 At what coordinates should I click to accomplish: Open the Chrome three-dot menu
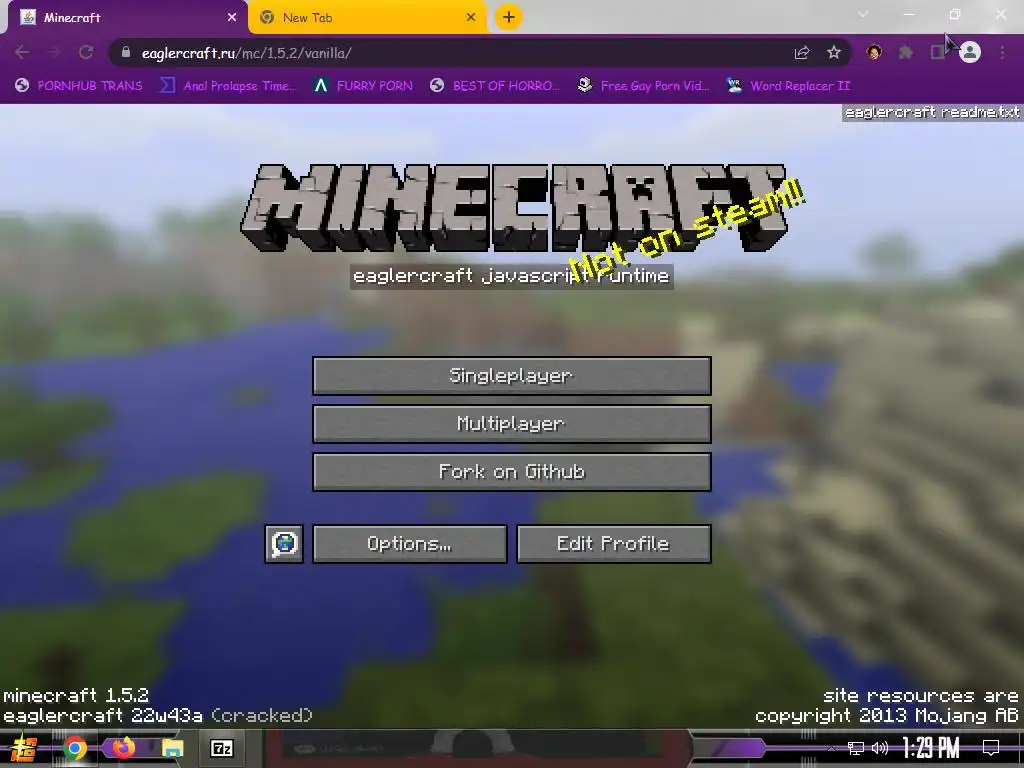point(1002,52)
